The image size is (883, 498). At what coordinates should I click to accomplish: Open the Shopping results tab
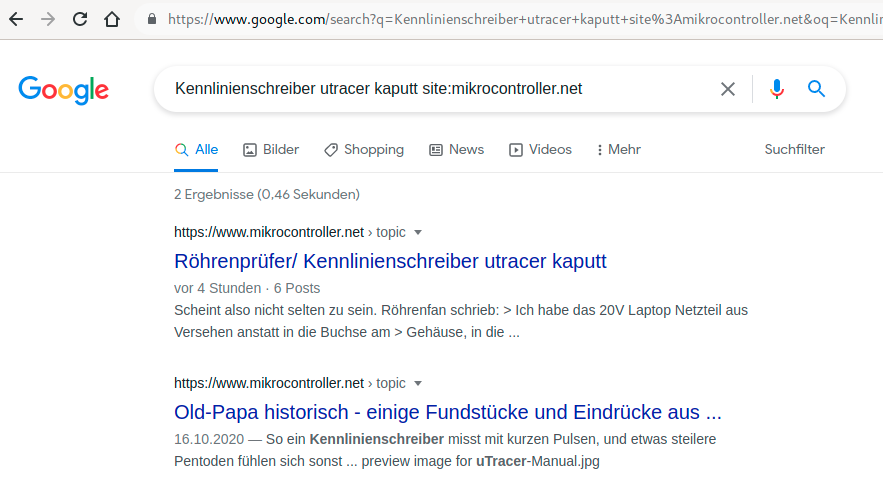(364, 149)
